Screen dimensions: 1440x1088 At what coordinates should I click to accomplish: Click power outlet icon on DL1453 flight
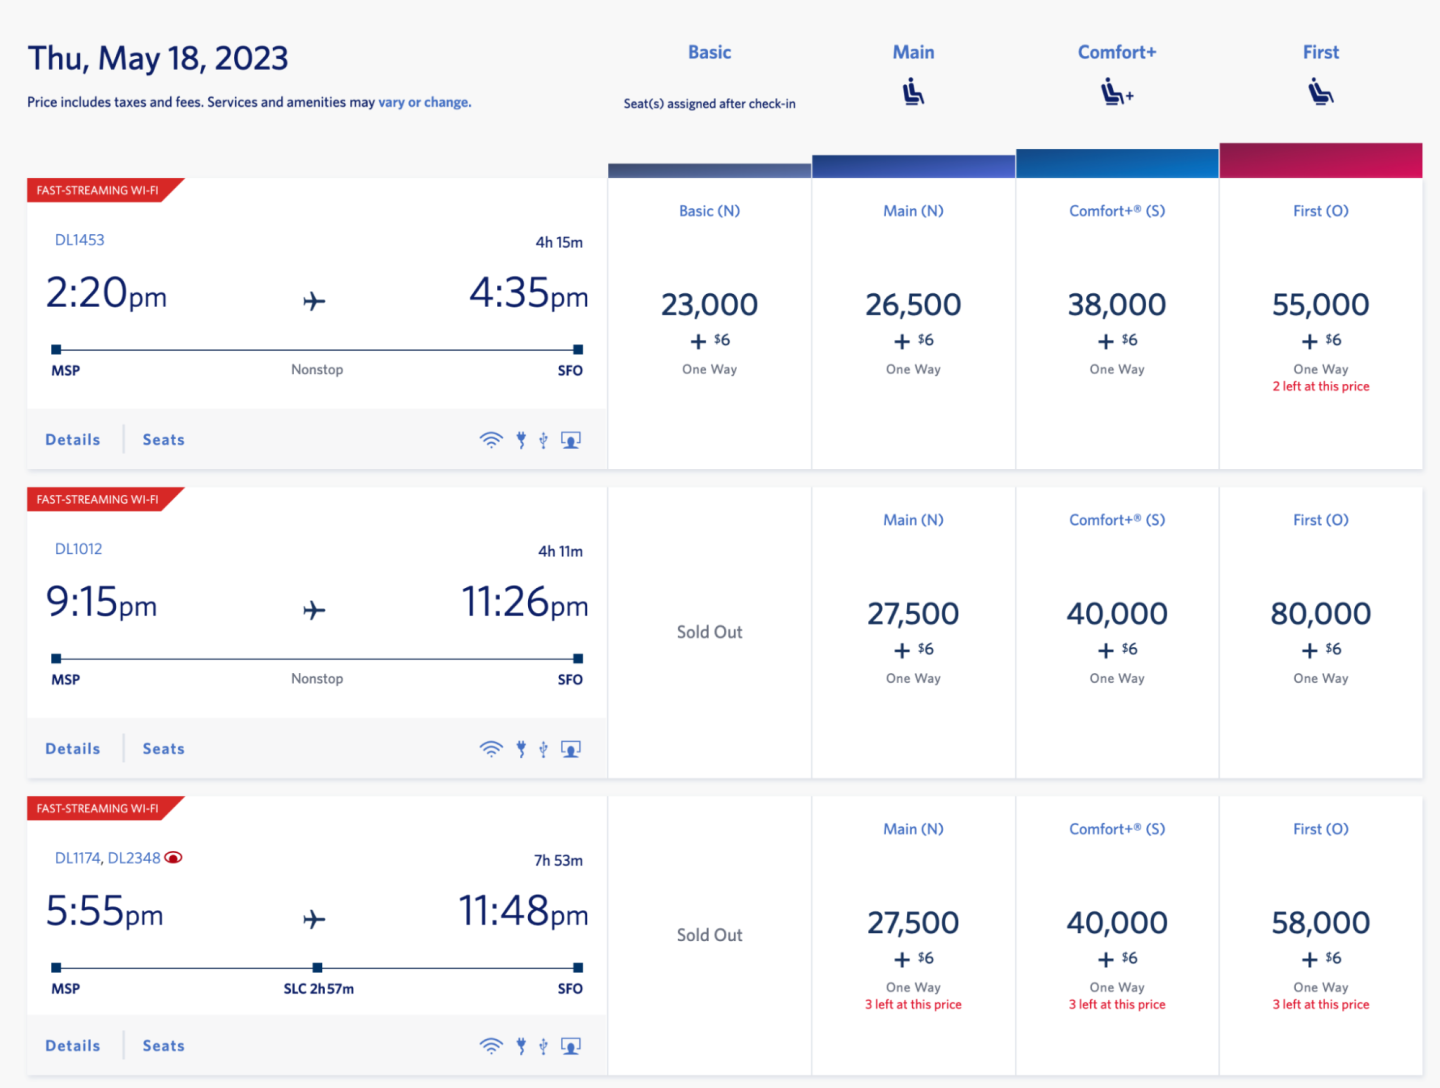click(x=521, y=440)
